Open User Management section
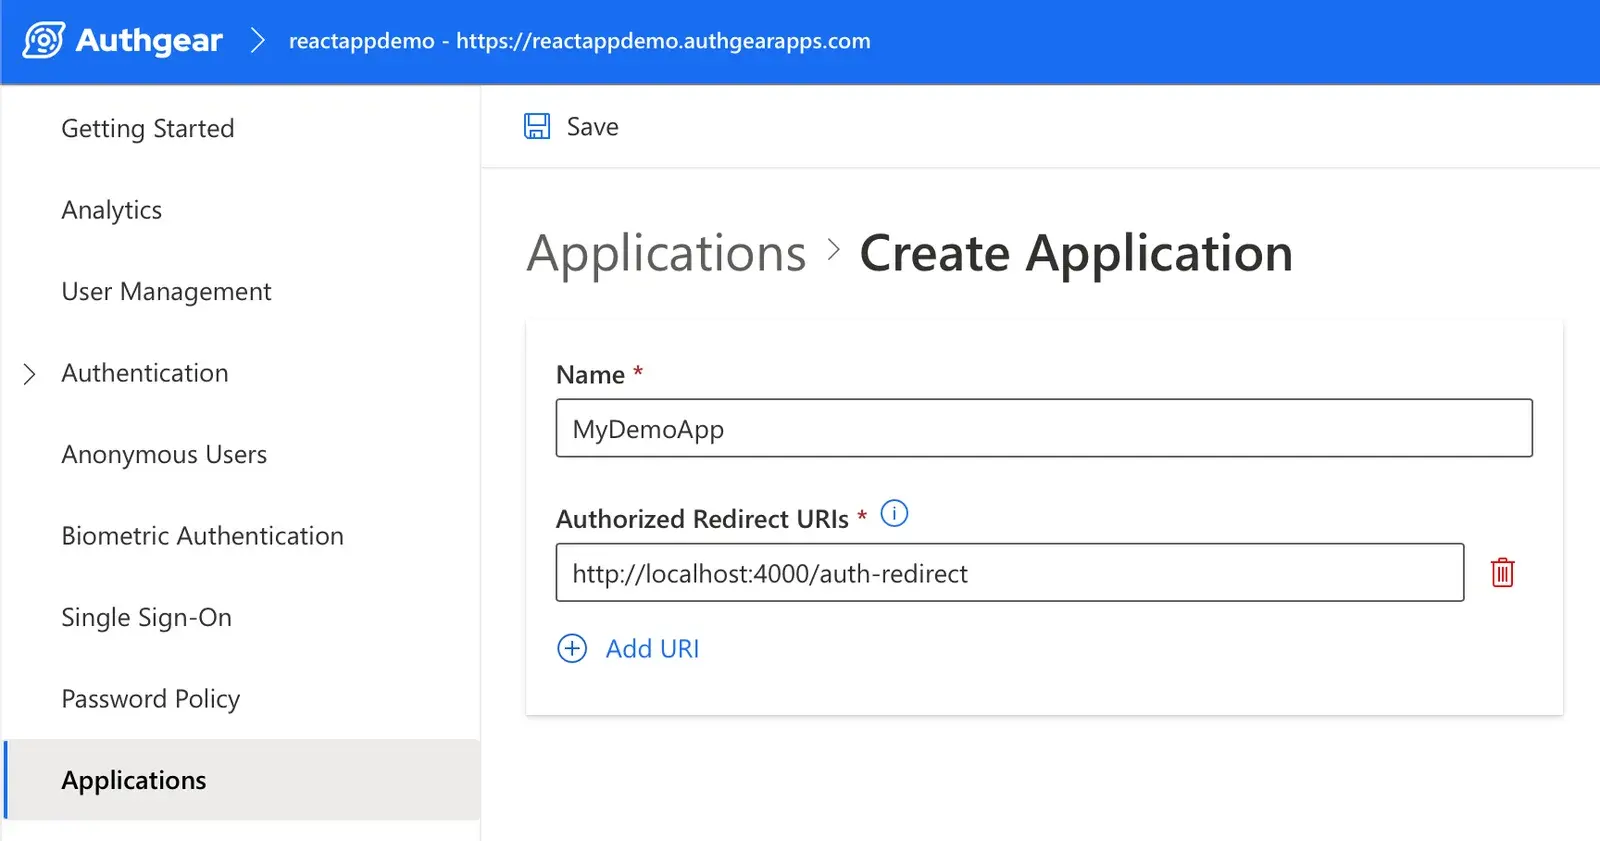Image resolution: width=1600 pixels, height=841 pixels. point(166,291)
